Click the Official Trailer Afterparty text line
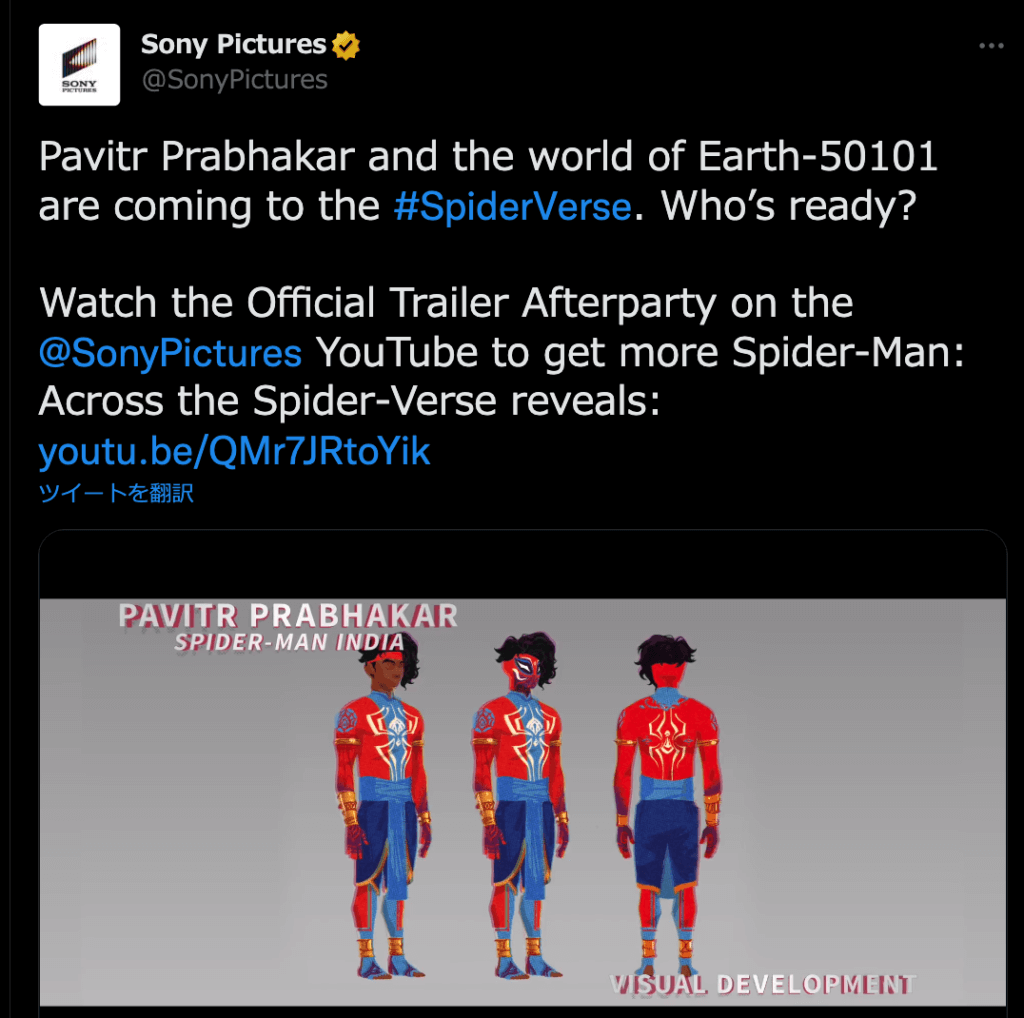Viewport: 1024px width, 1018px height. (x=446, y=303)
